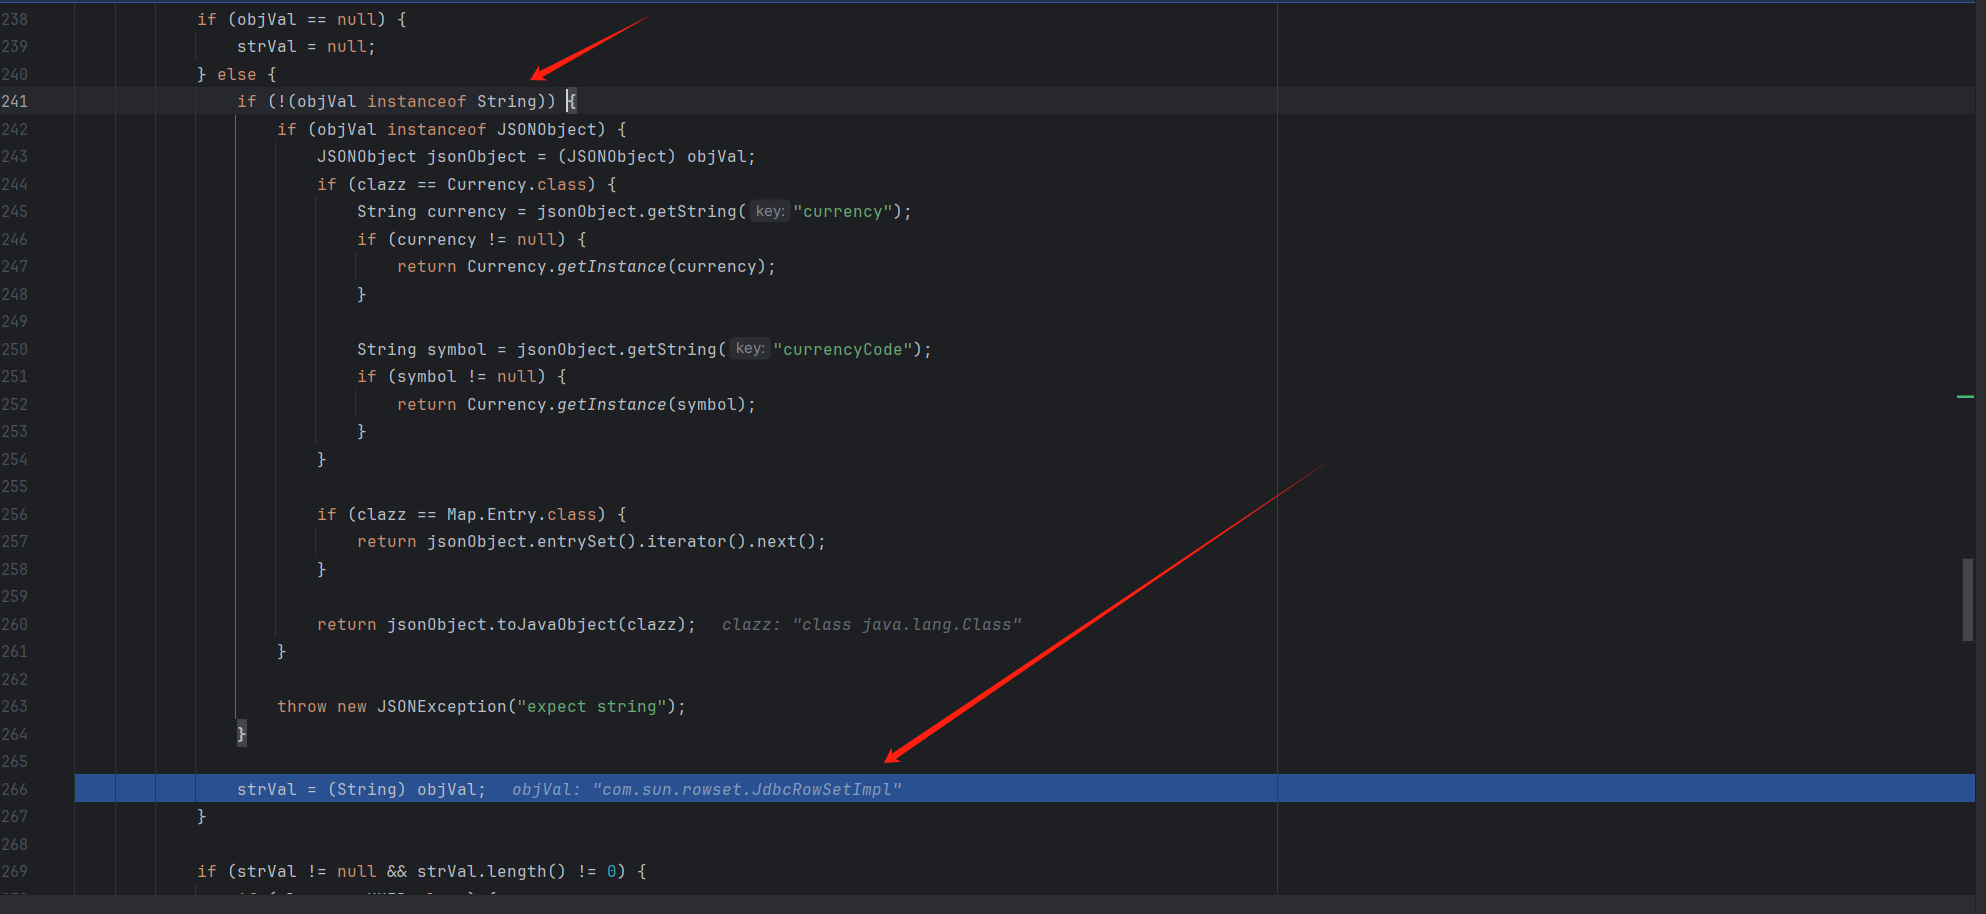The height and width of the screenshot is (914, 1986).
Task: Click the "key:" hint before "currency"
Action: click(x=770, y=211)
